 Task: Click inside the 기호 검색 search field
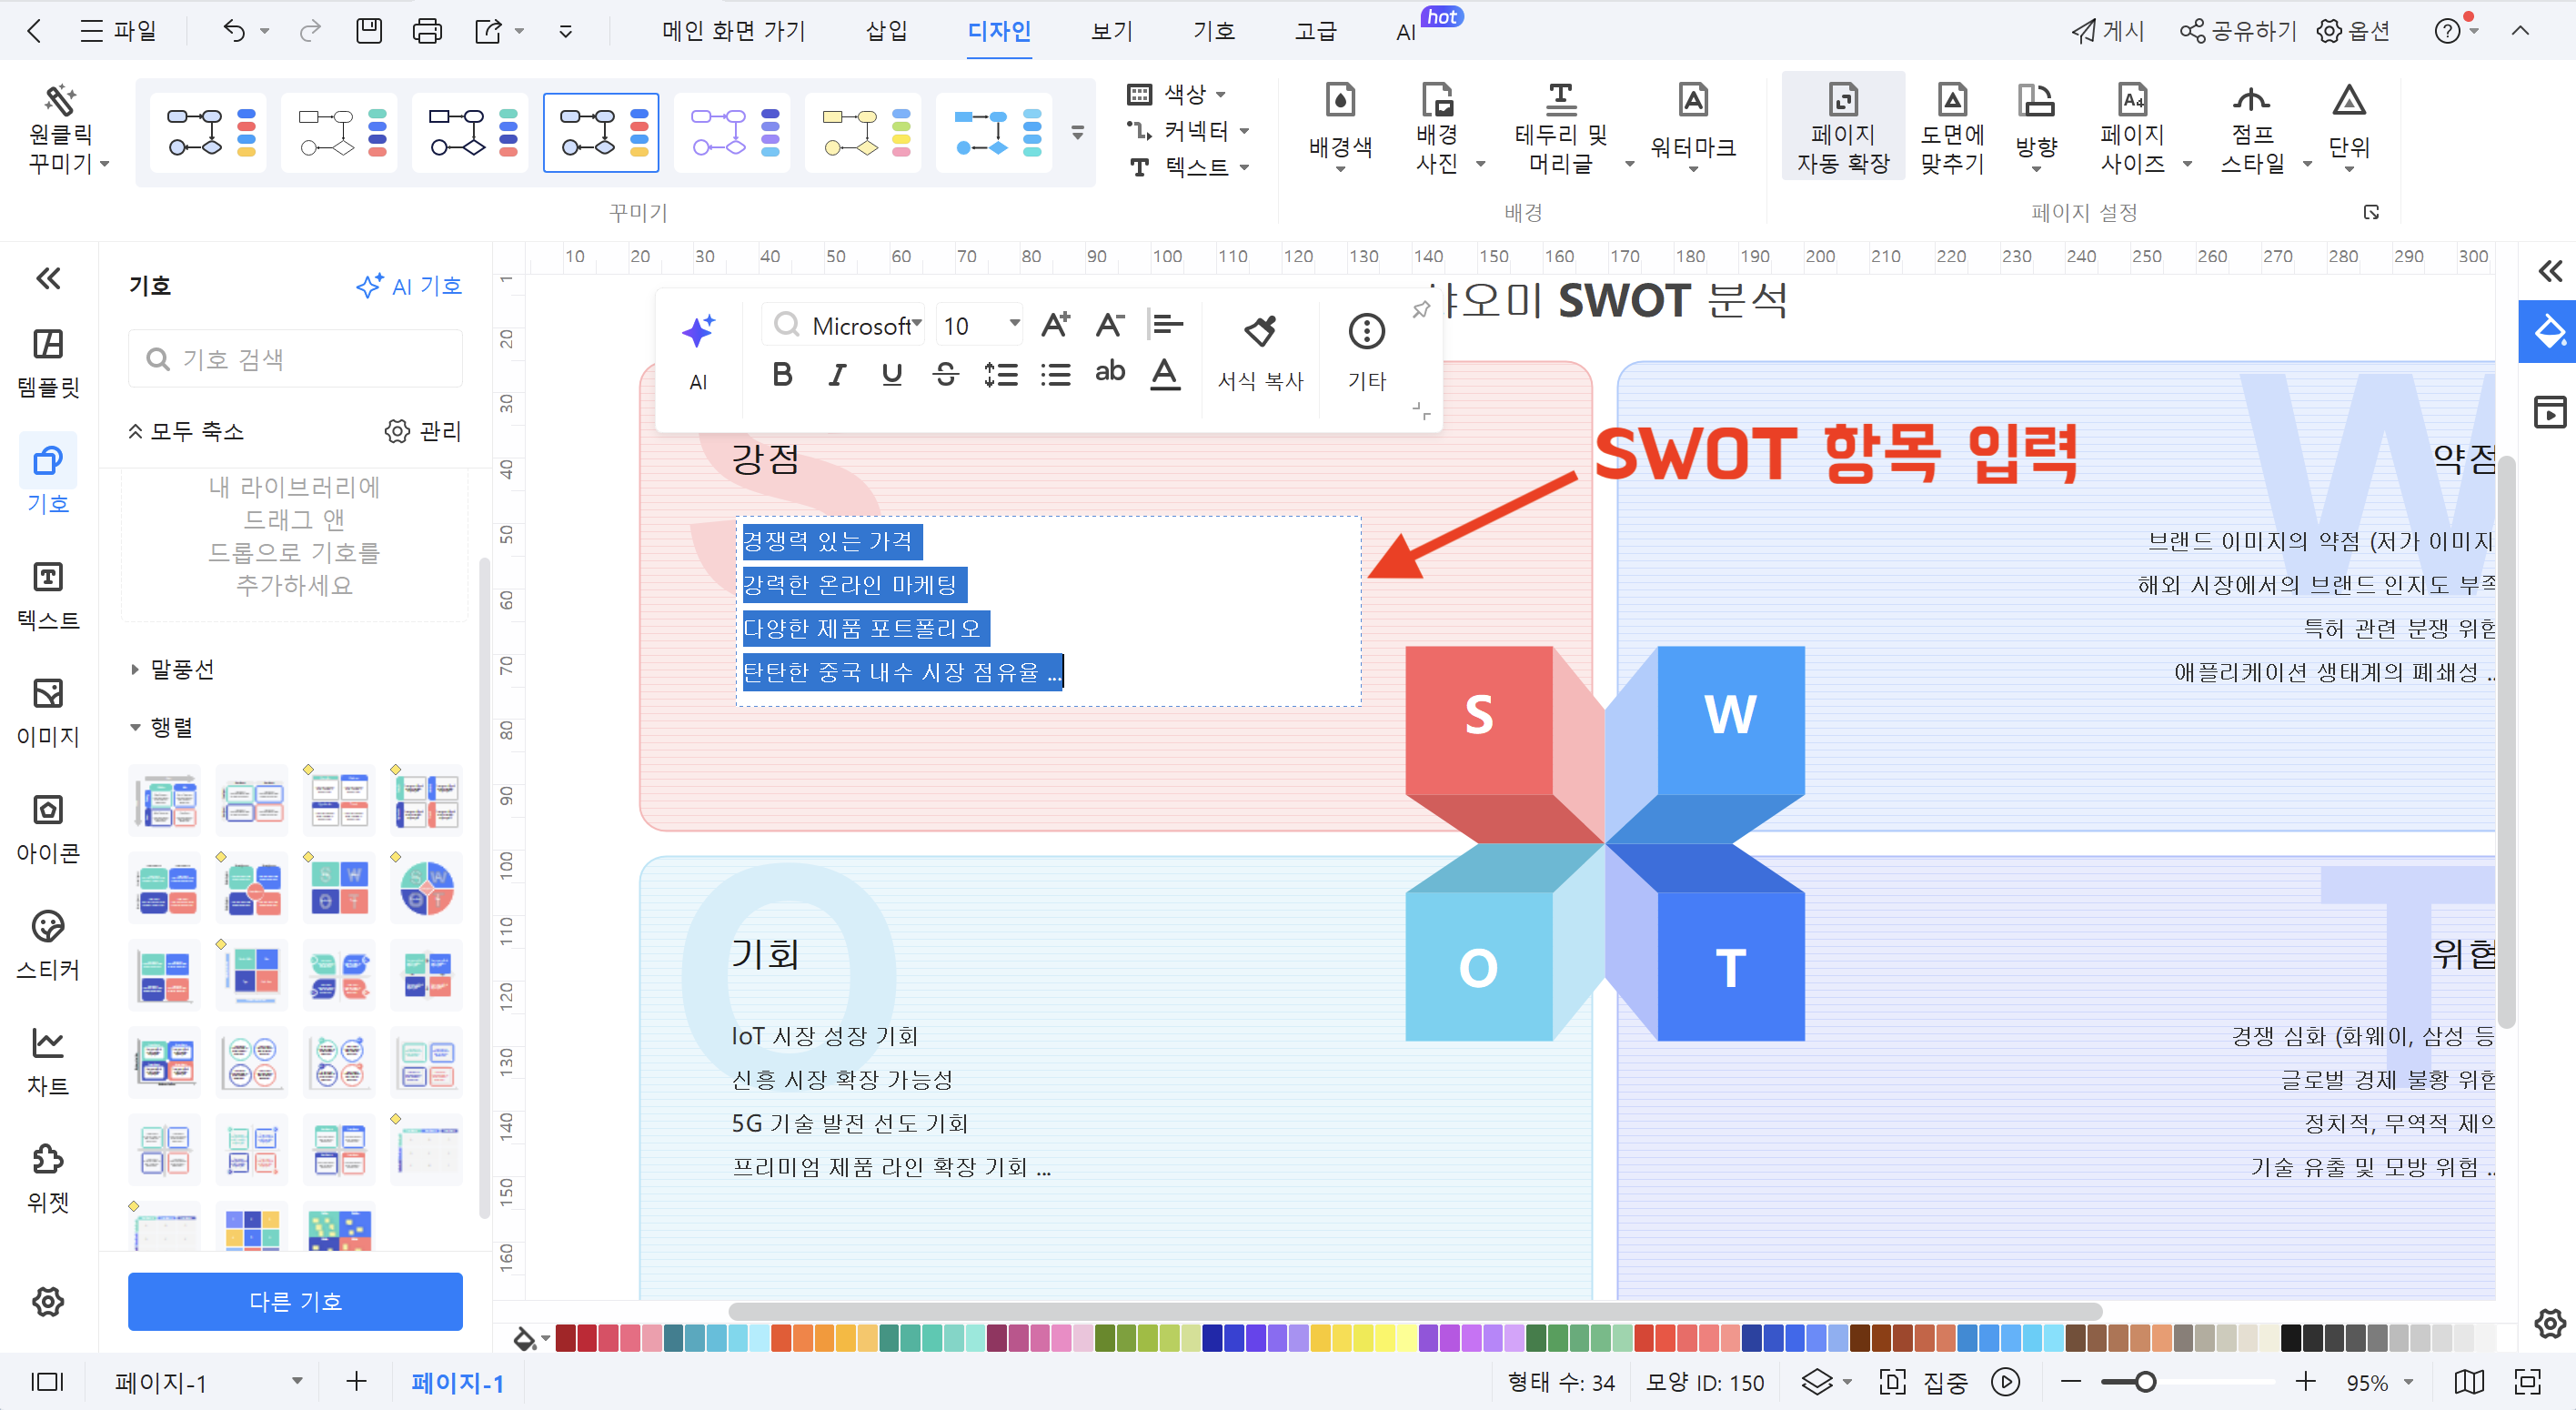(295, 357)
